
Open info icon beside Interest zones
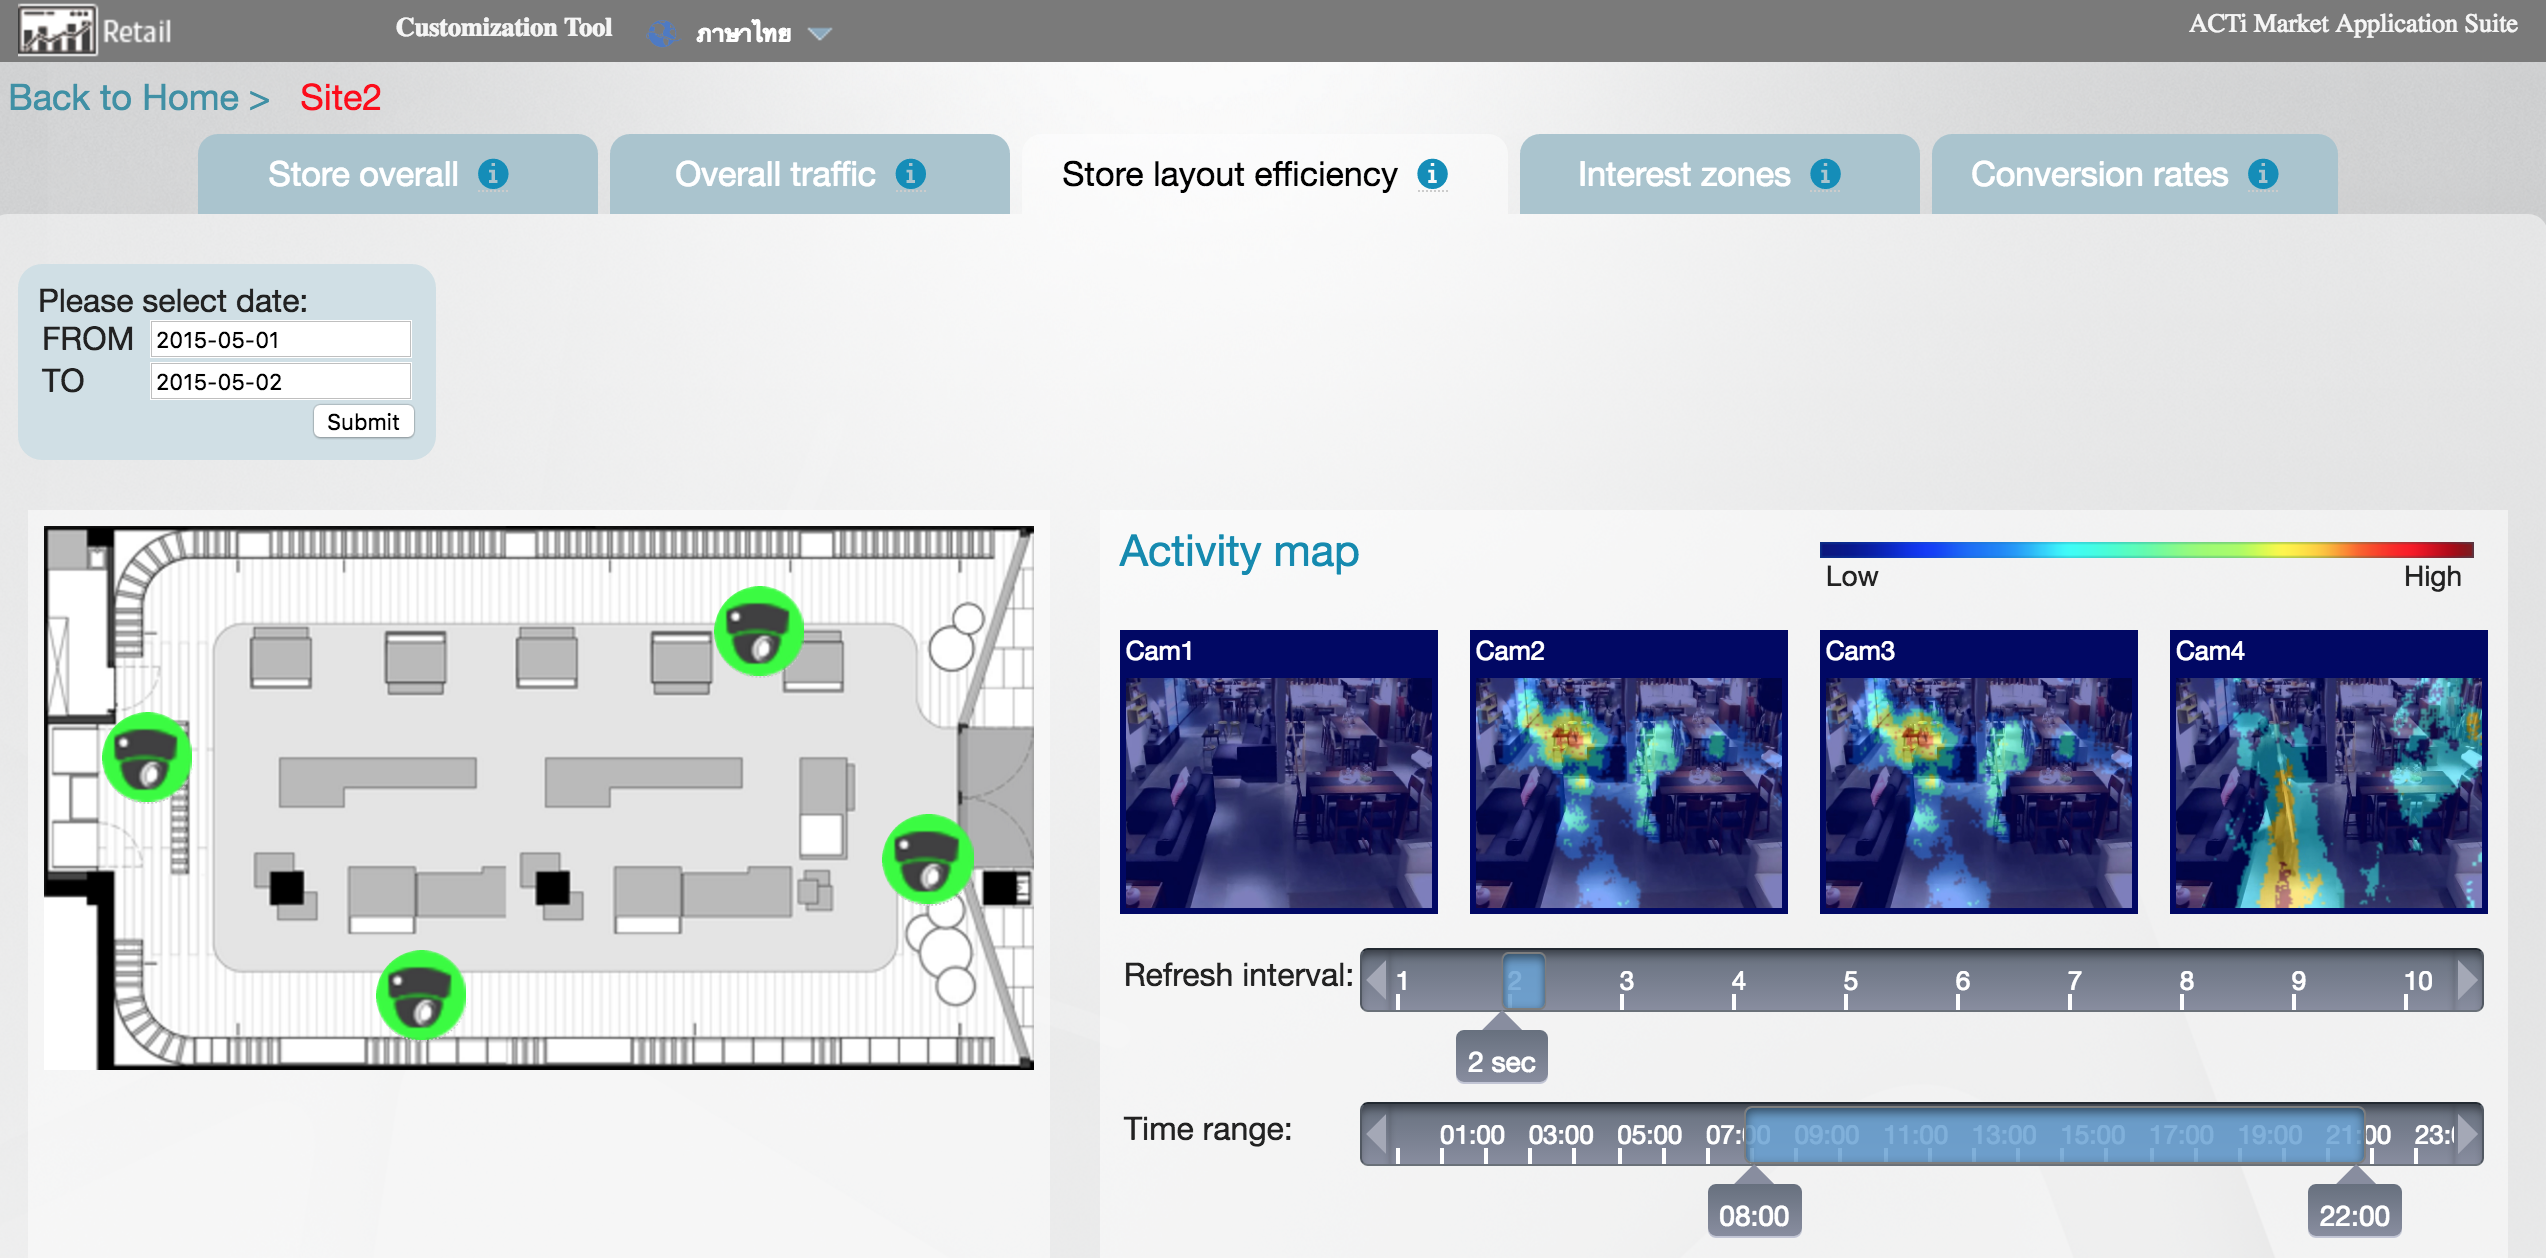[x=1825, y=174]
